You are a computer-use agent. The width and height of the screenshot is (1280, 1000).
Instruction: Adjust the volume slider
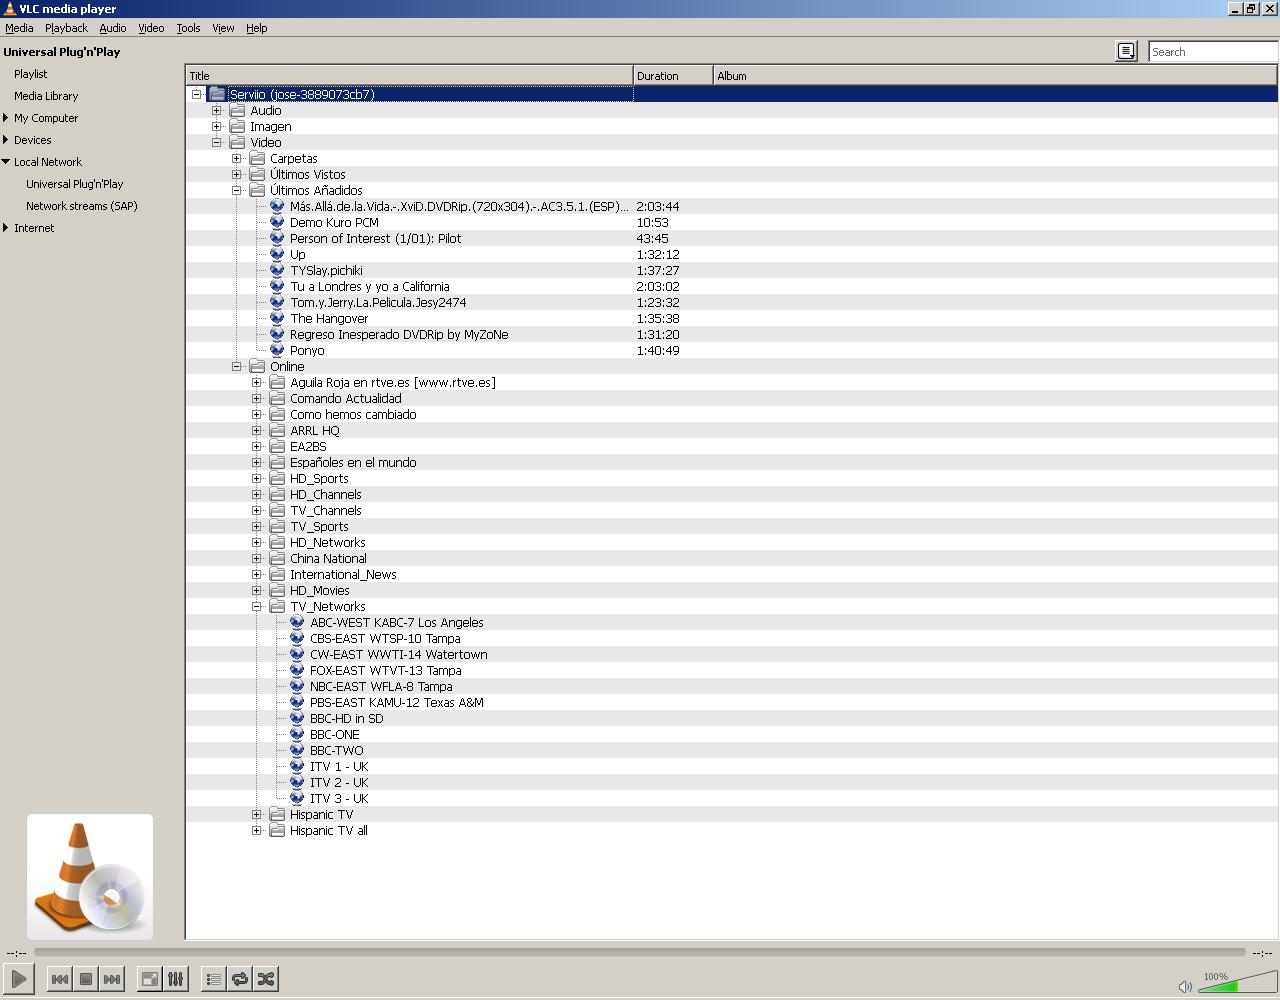tap(1236, 984)
